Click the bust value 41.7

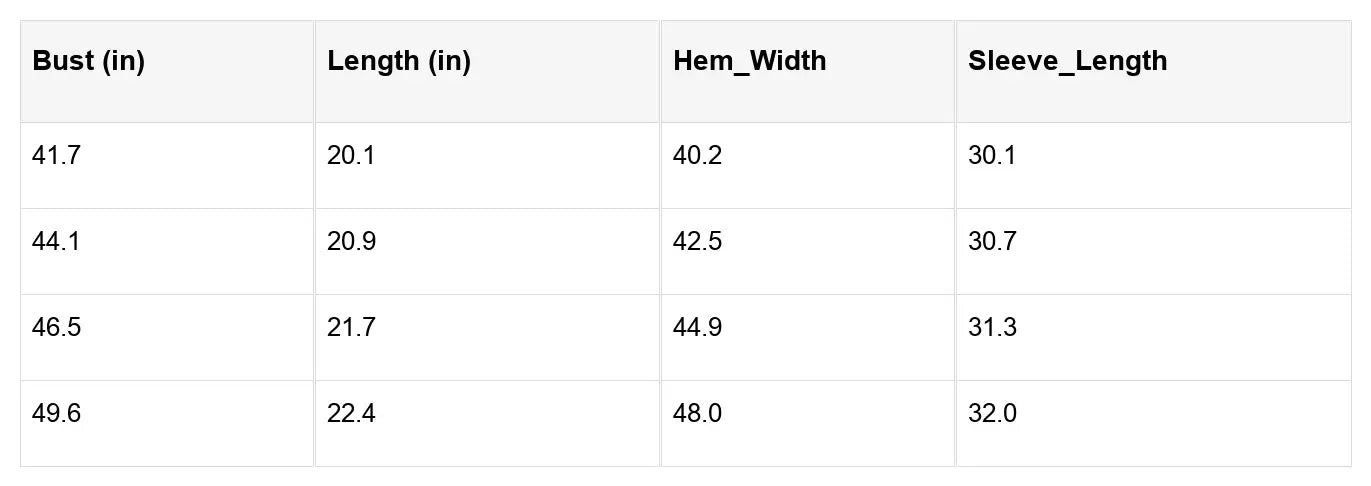[x=57, y=156]
